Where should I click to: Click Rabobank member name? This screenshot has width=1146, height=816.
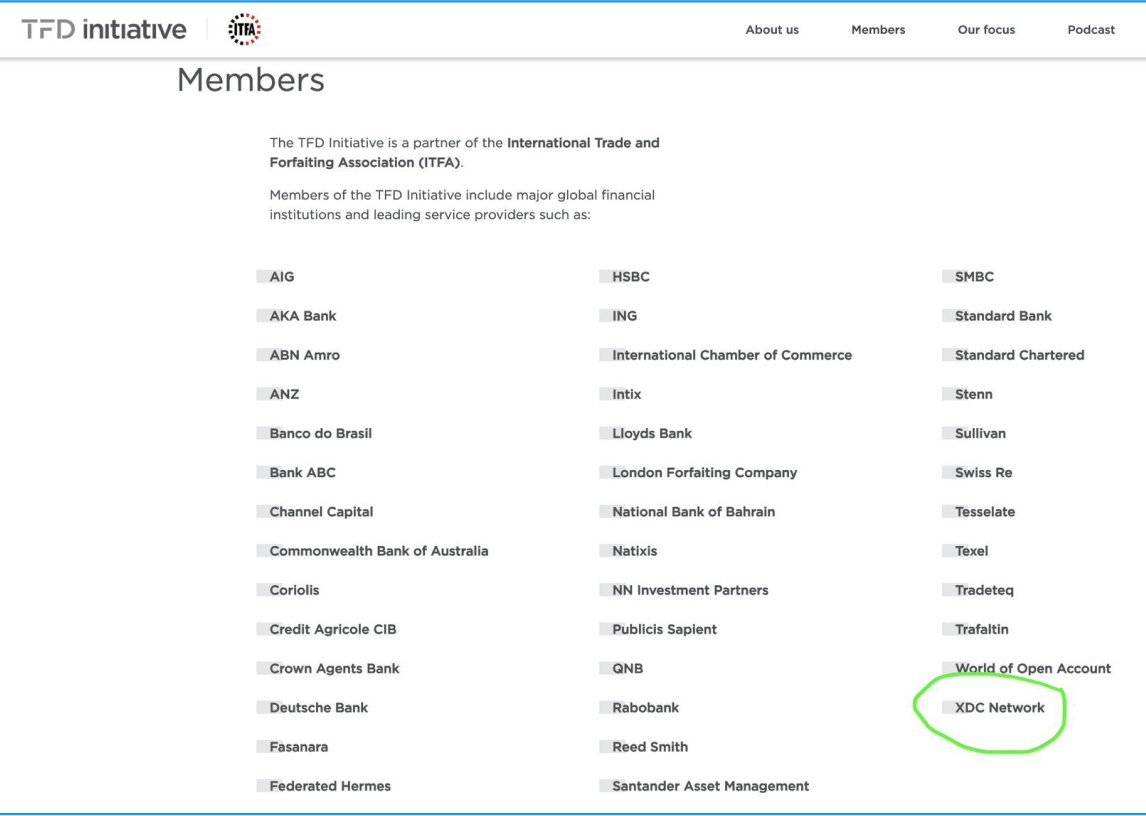coord(645,708)
